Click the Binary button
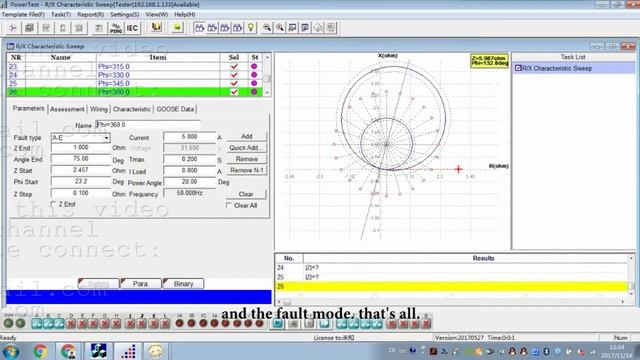The height and width of the screenshot is (360, 640). 183,283
